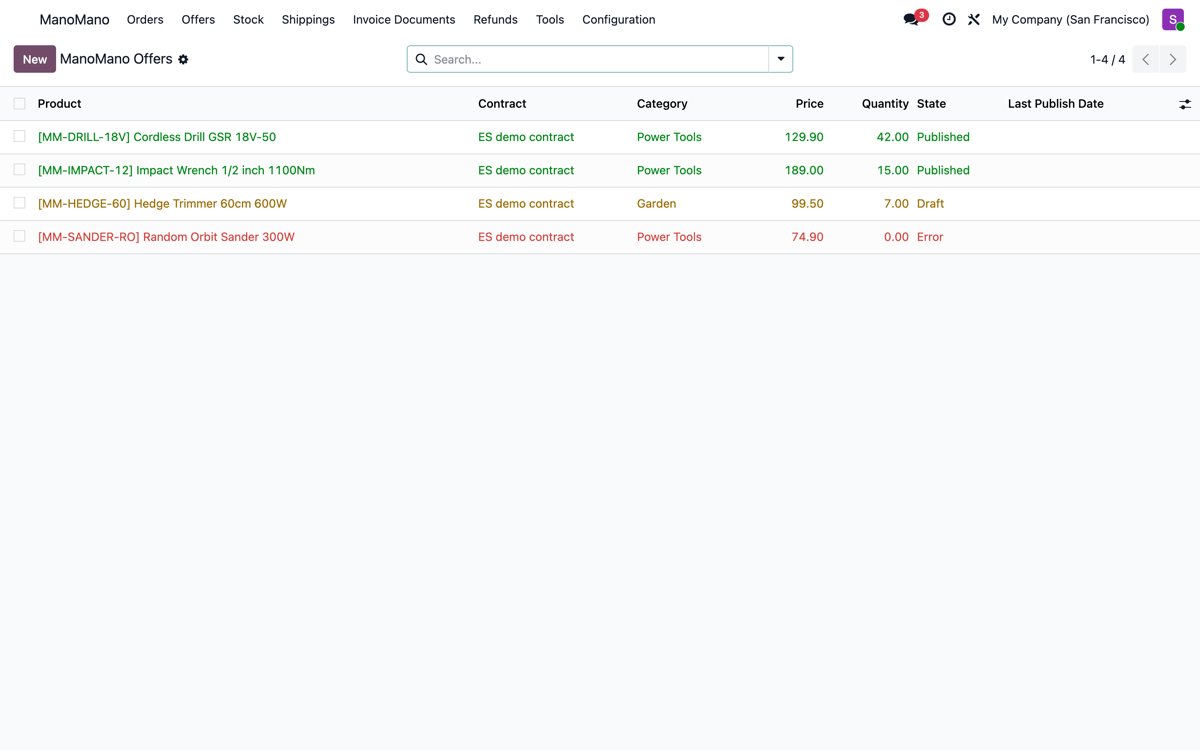The image size is (1200, 750).
Task: Click the New button
Action: click(35, 60)
